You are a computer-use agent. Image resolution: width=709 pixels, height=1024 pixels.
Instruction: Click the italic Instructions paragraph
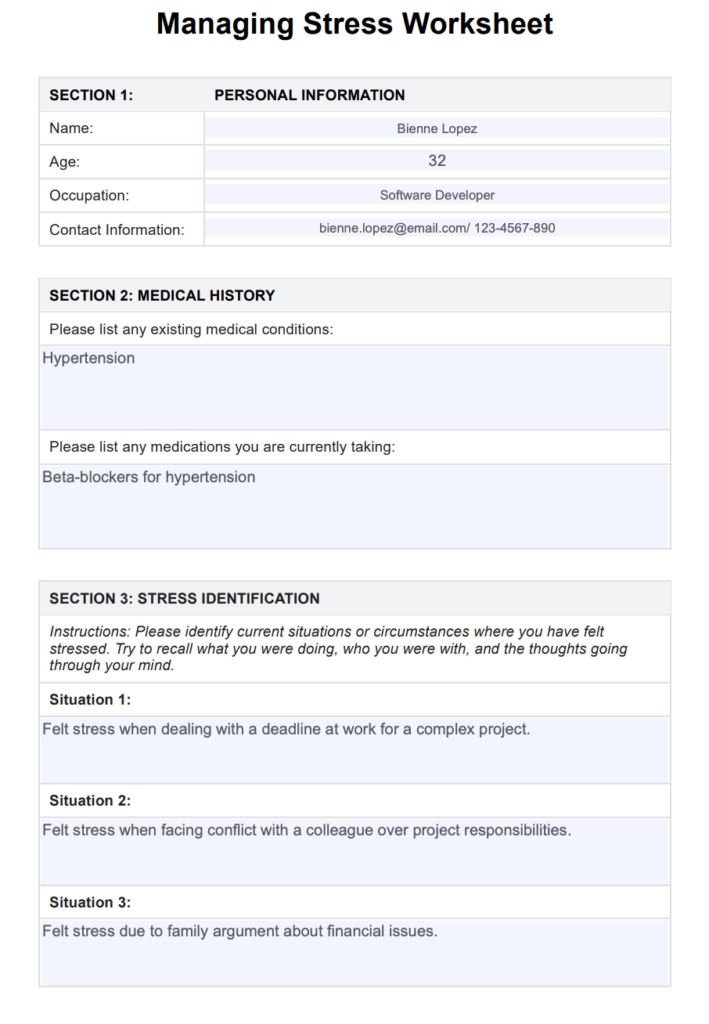click(339, 648)
